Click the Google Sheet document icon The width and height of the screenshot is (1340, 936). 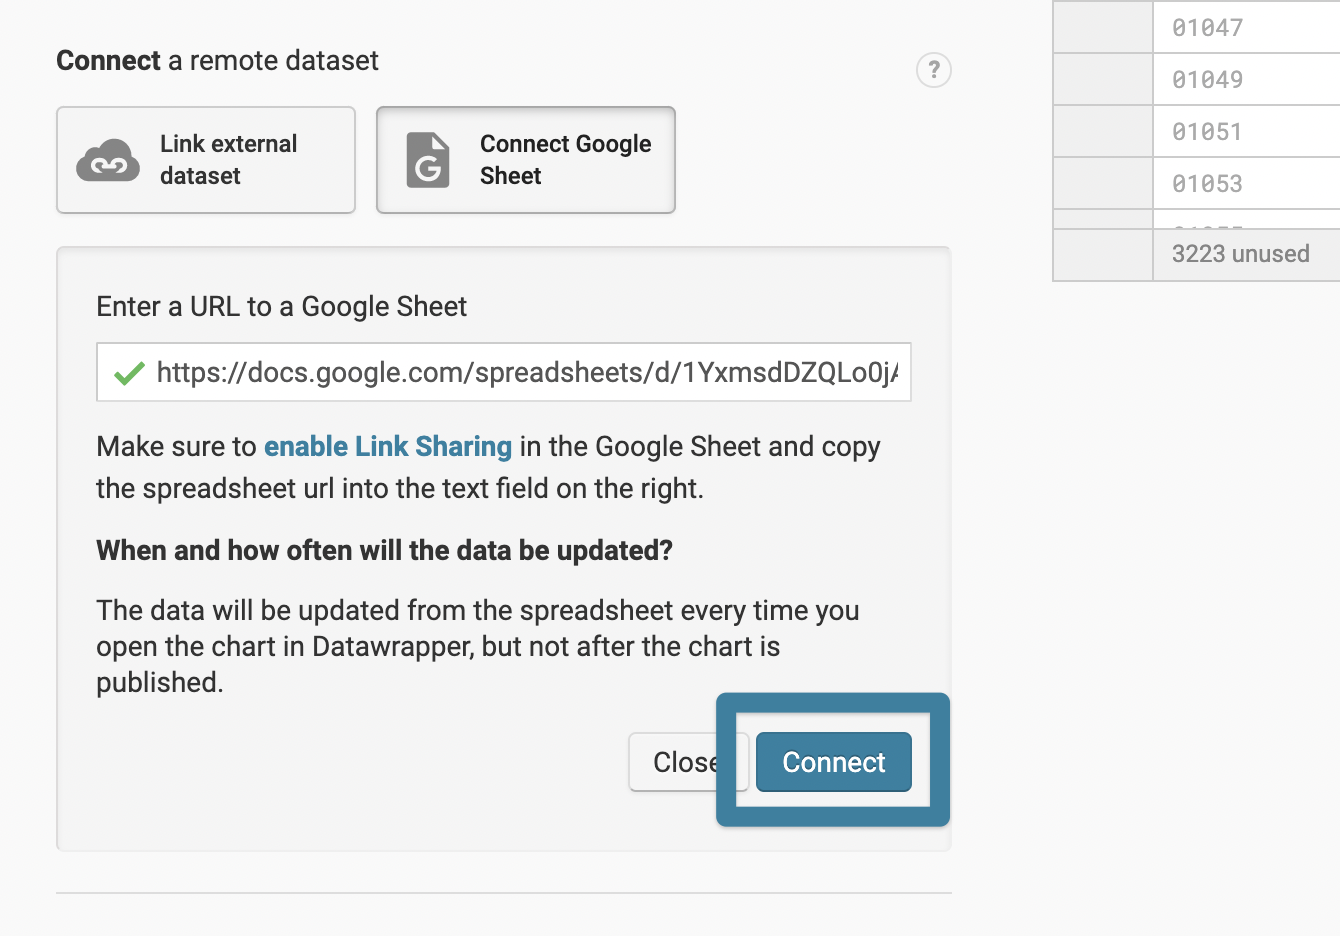click(x=427, y=160)
